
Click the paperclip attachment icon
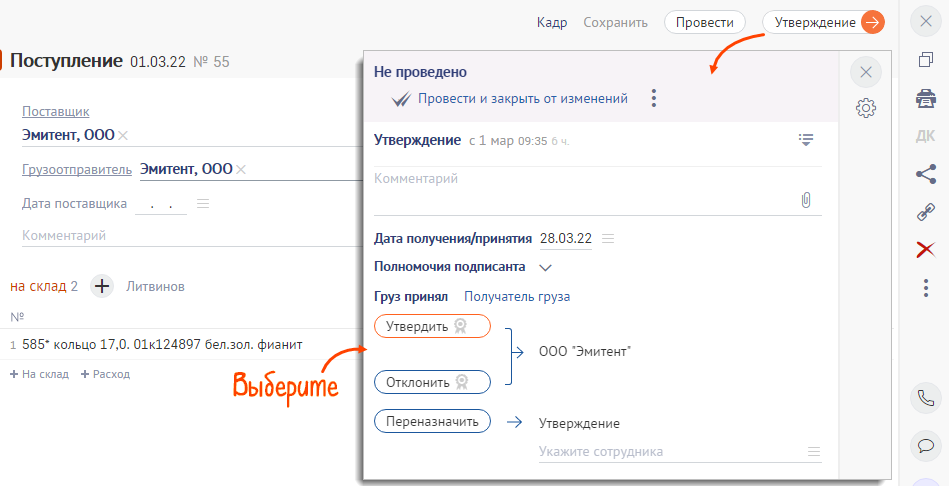pyautogui.click(x=806, y=200)
